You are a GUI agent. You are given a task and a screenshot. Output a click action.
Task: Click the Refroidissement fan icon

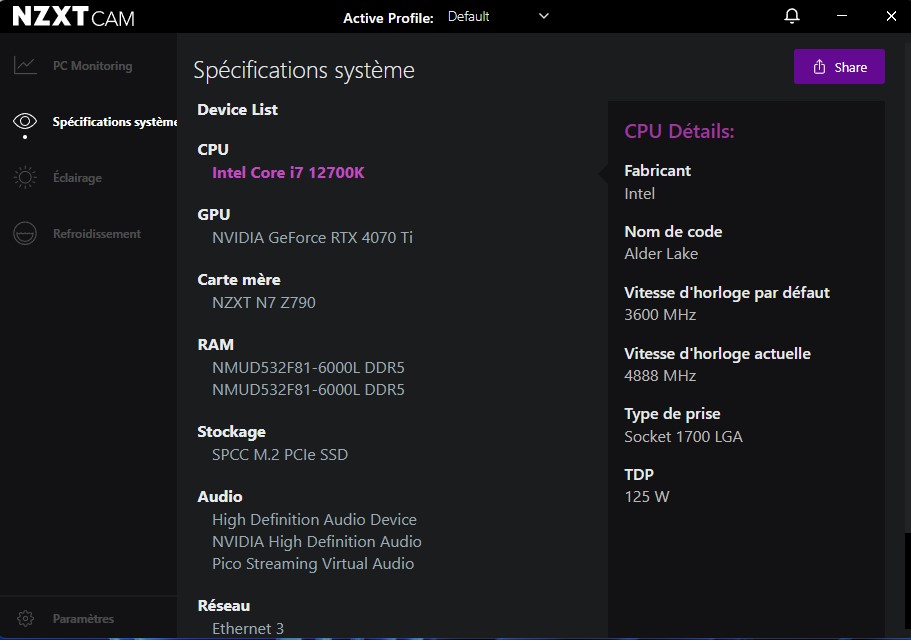click(x=25, y=234)
